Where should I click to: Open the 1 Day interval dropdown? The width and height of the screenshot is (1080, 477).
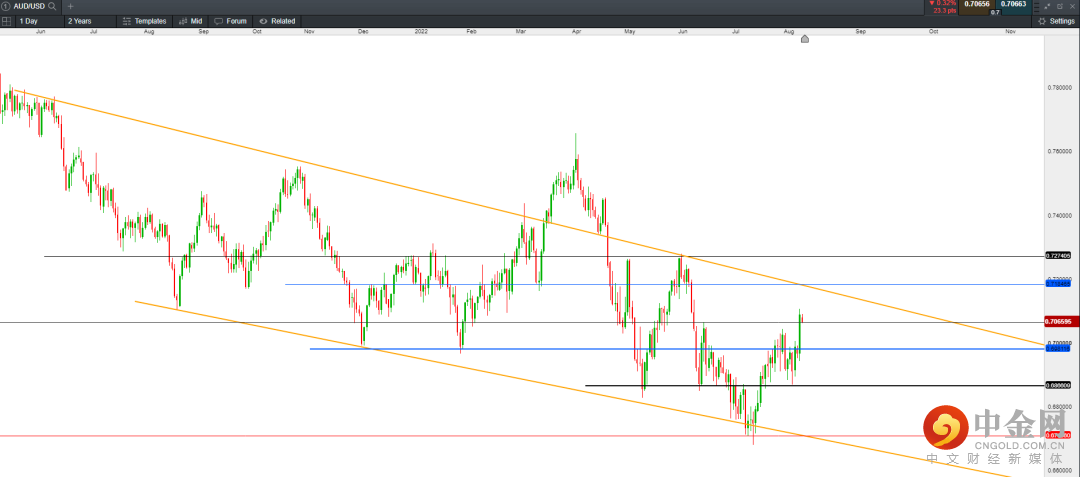[x=40, y=21]
